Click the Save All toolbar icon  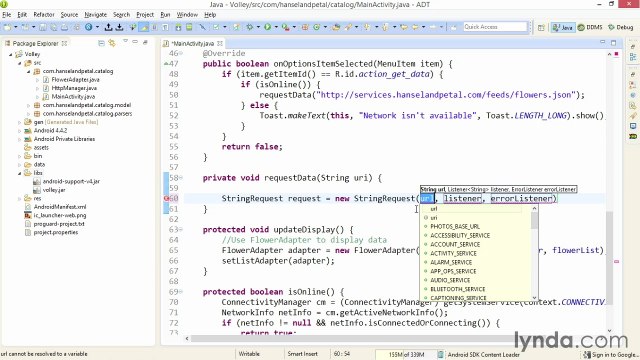53,27
